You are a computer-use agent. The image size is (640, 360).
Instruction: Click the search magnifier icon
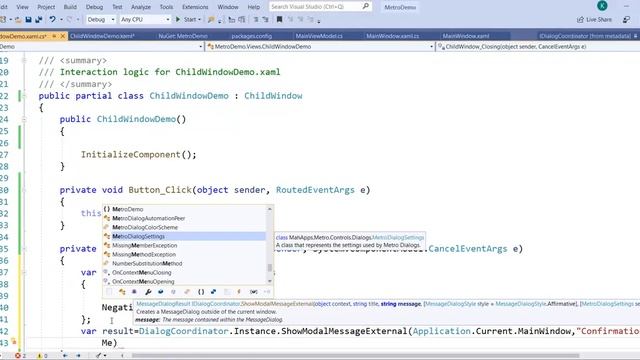(365, 7)
